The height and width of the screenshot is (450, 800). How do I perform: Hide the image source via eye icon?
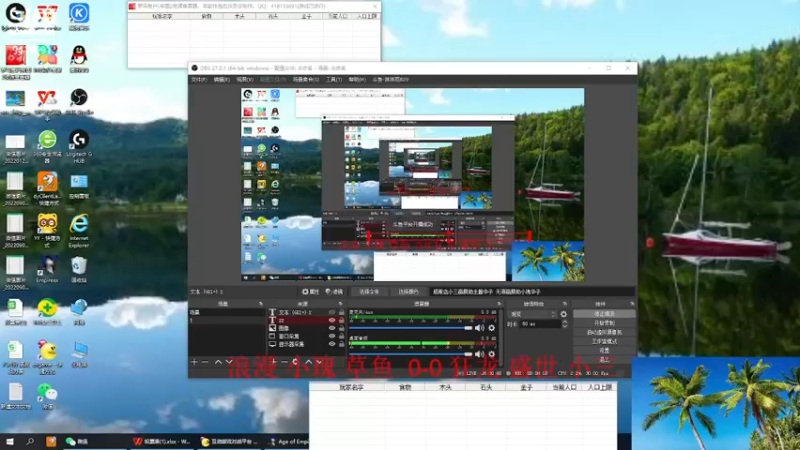click(x=332, y=328)
